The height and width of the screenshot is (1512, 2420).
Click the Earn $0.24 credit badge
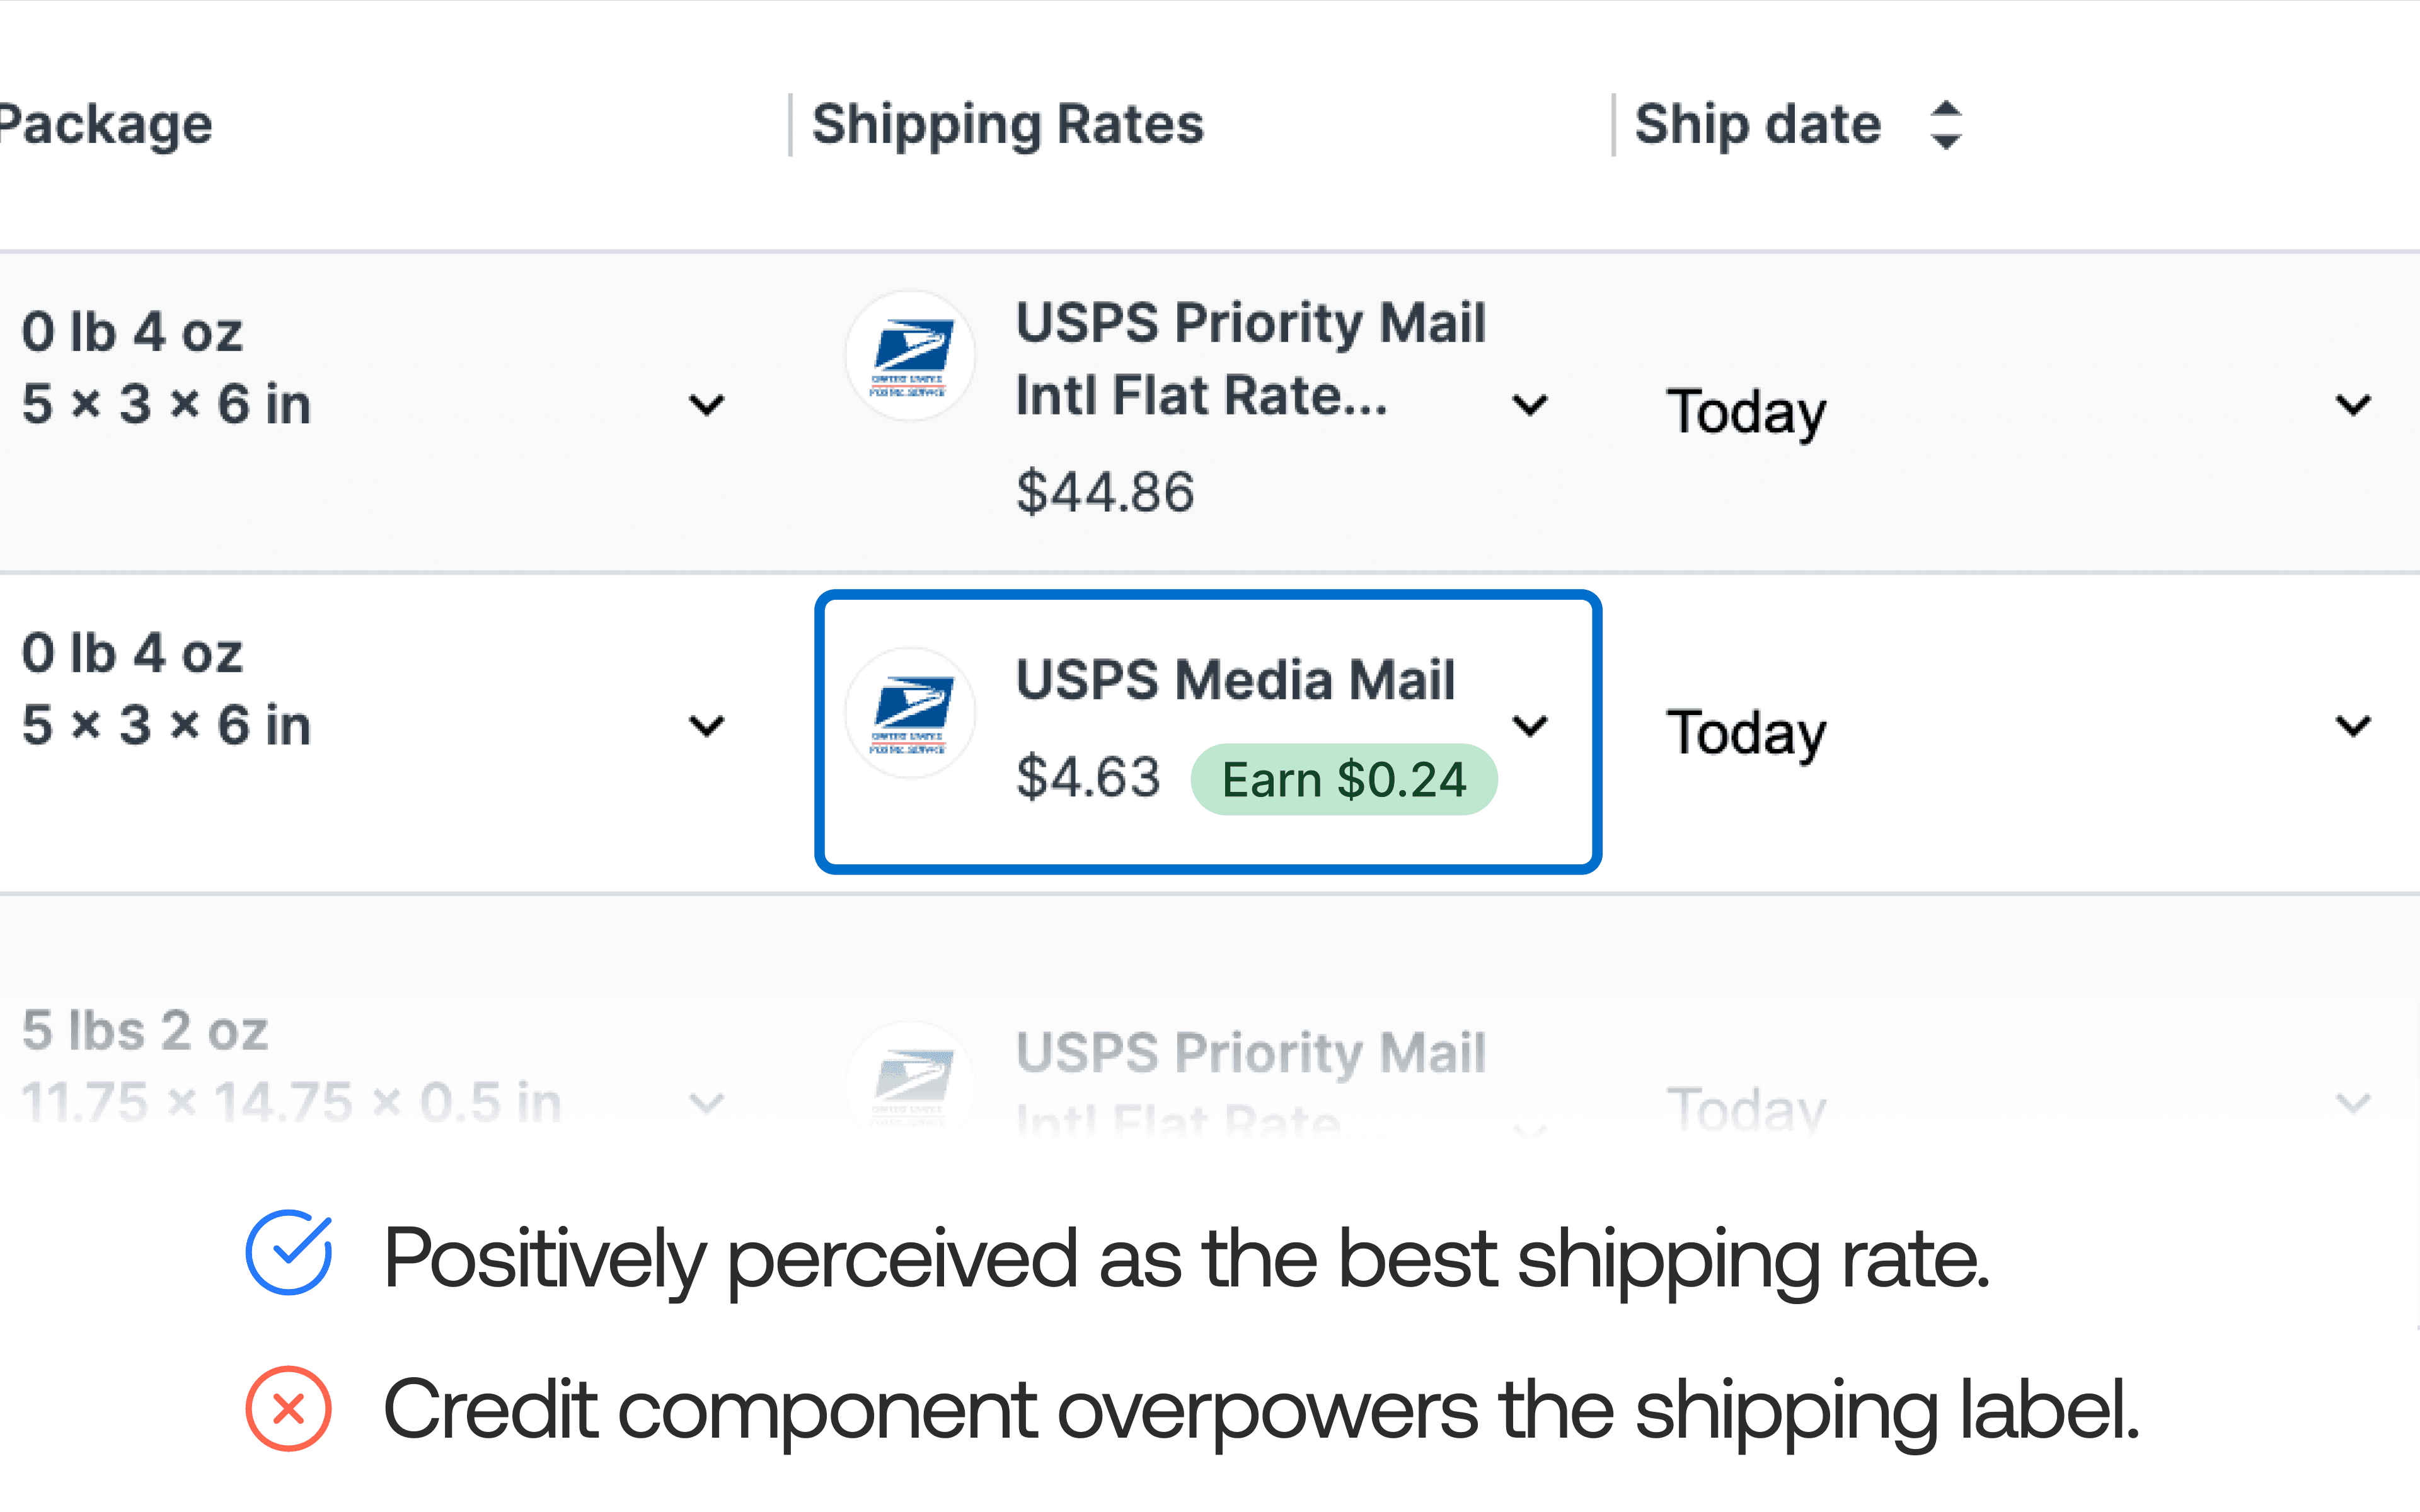coord(1343,780)
